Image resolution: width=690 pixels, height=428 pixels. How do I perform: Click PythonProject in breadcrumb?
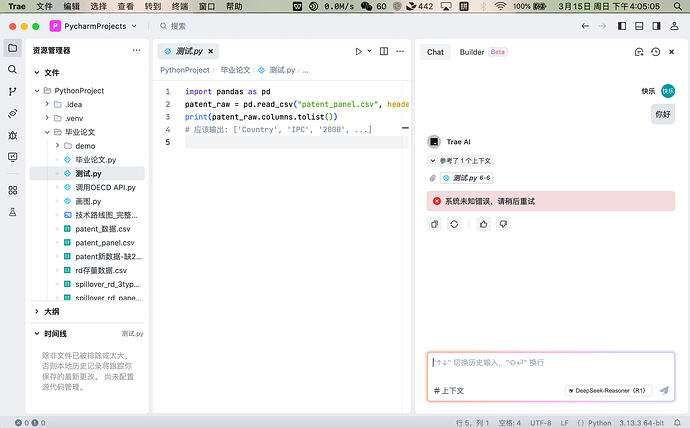click(x=185, y=70)
